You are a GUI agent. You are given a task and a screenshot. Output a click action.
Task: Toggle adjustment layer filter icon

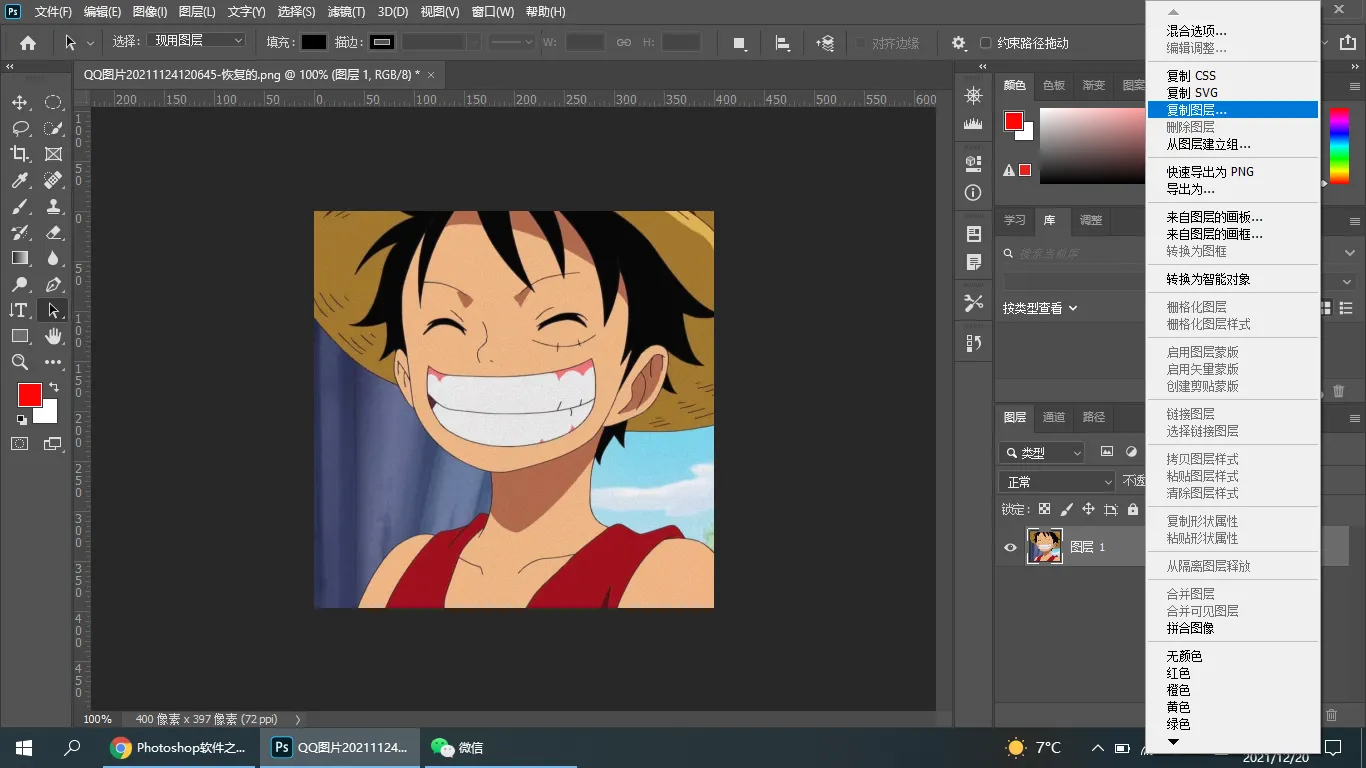(x=1131, y=452)
